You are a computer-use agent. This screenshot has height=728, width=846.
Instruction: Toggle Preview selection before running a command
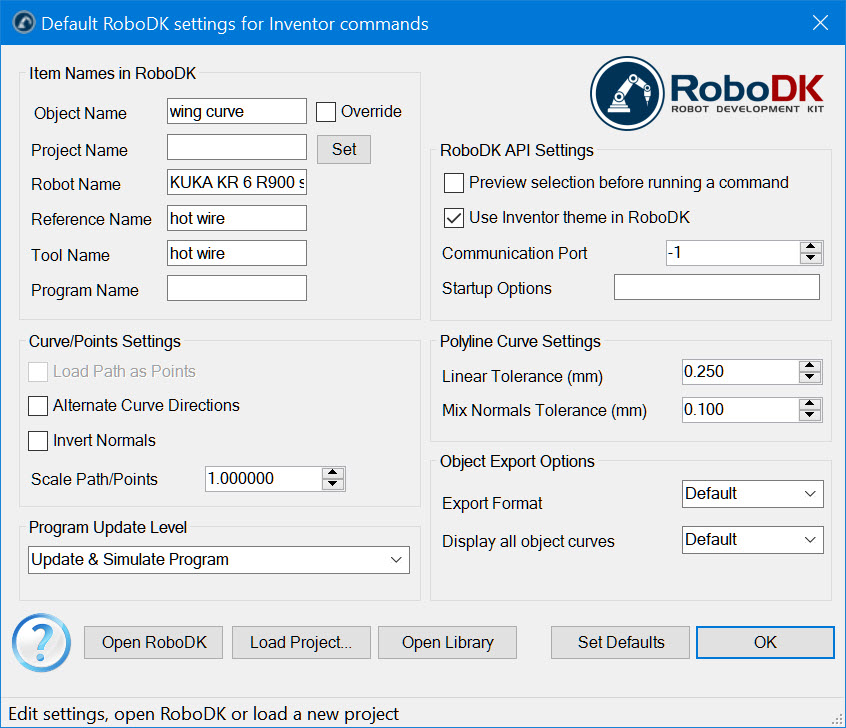(x=454, y=183)
